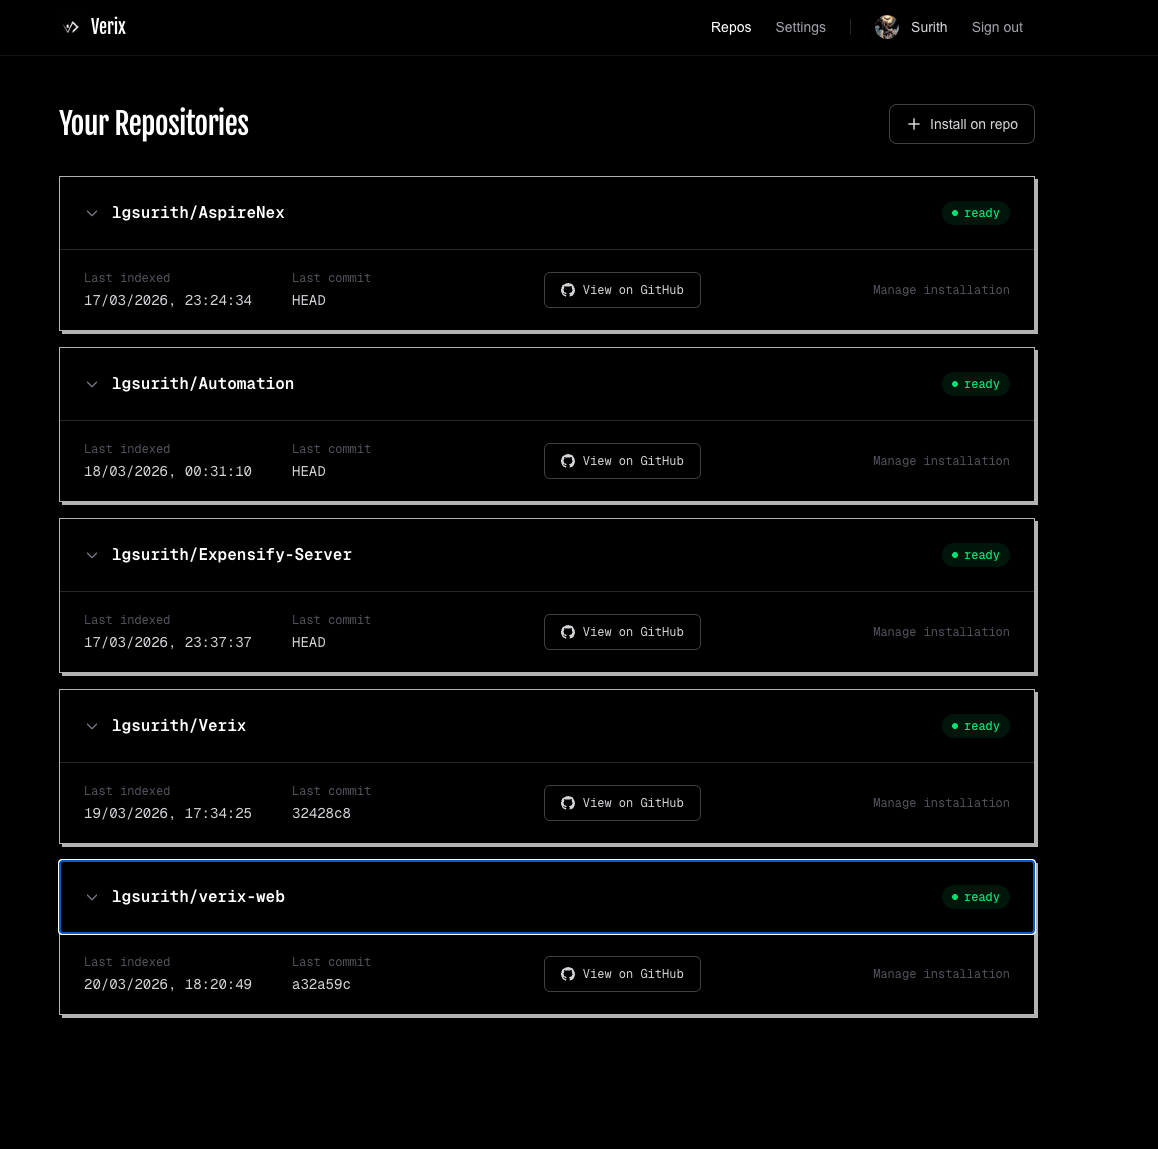Screen dimensions: 1158x1149
Task: Select the lgsurith/Automation repository name
Action: [x=202, y=384]
